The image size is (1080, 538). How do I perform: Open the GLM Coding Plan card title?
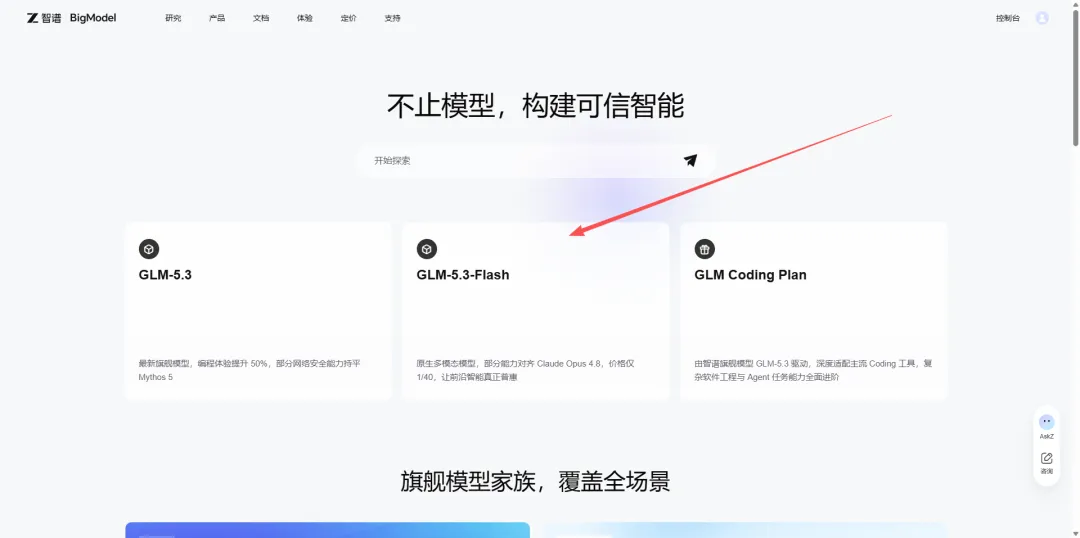(750, 275)
